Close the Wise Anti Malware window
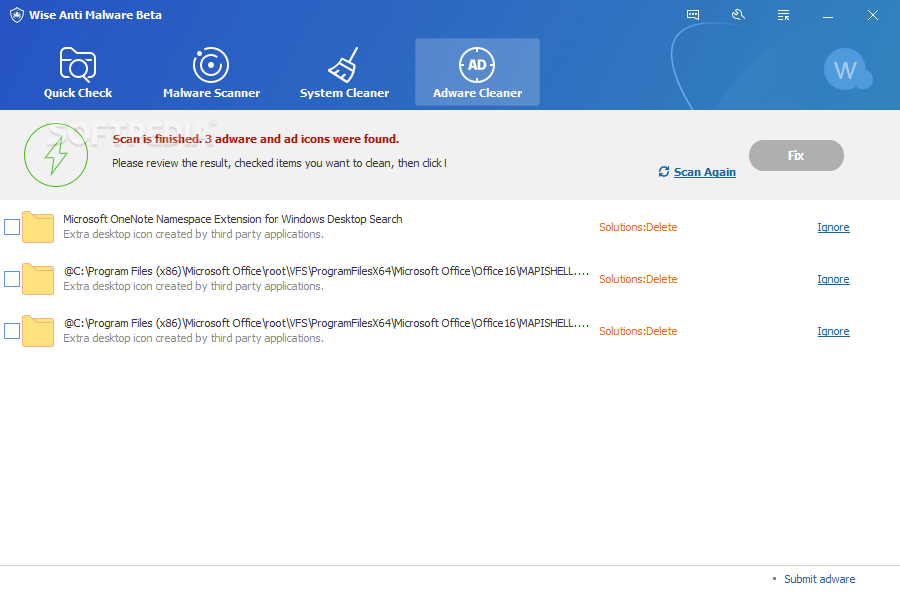This screenshot has width=900, height=595. click(872, 15)
